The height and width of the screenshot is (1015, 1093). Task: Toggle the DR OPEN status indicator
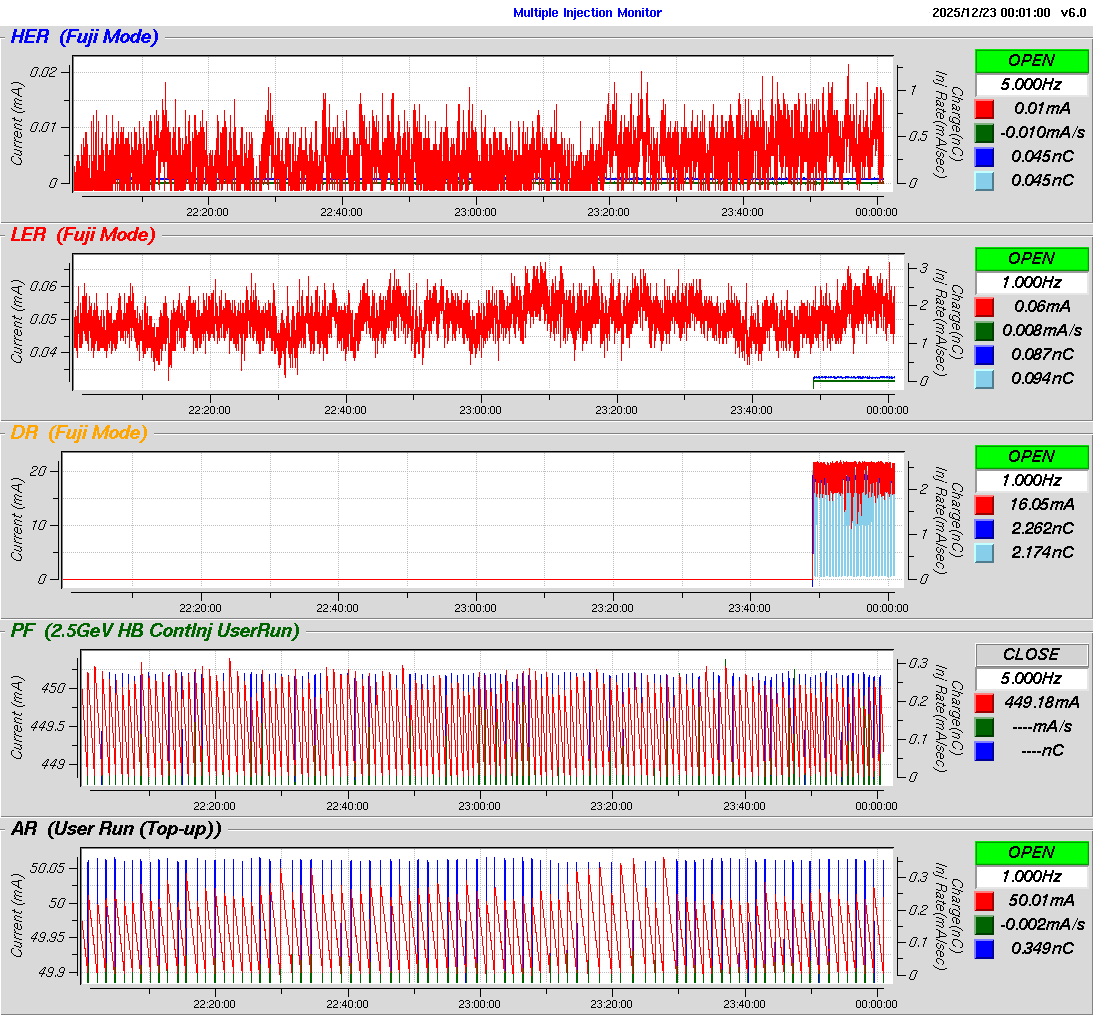click(1031, 456)
